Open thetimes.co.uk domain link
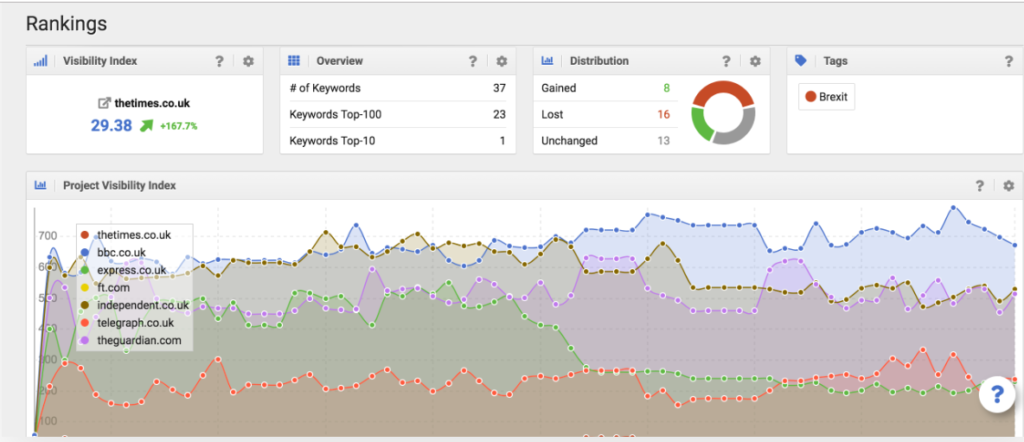This screenshot has height=442, width=1024. (x=152, y=103)
